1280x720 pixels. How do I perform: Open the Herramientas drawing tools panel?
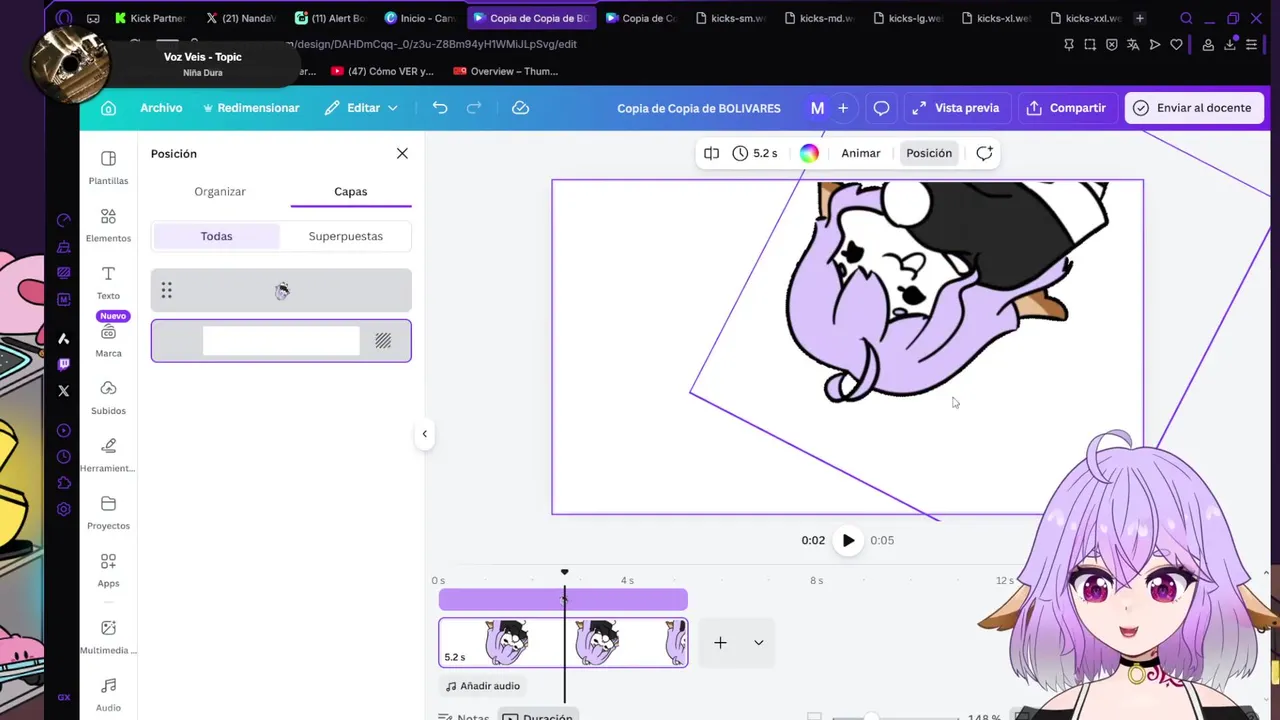(108, 455)
